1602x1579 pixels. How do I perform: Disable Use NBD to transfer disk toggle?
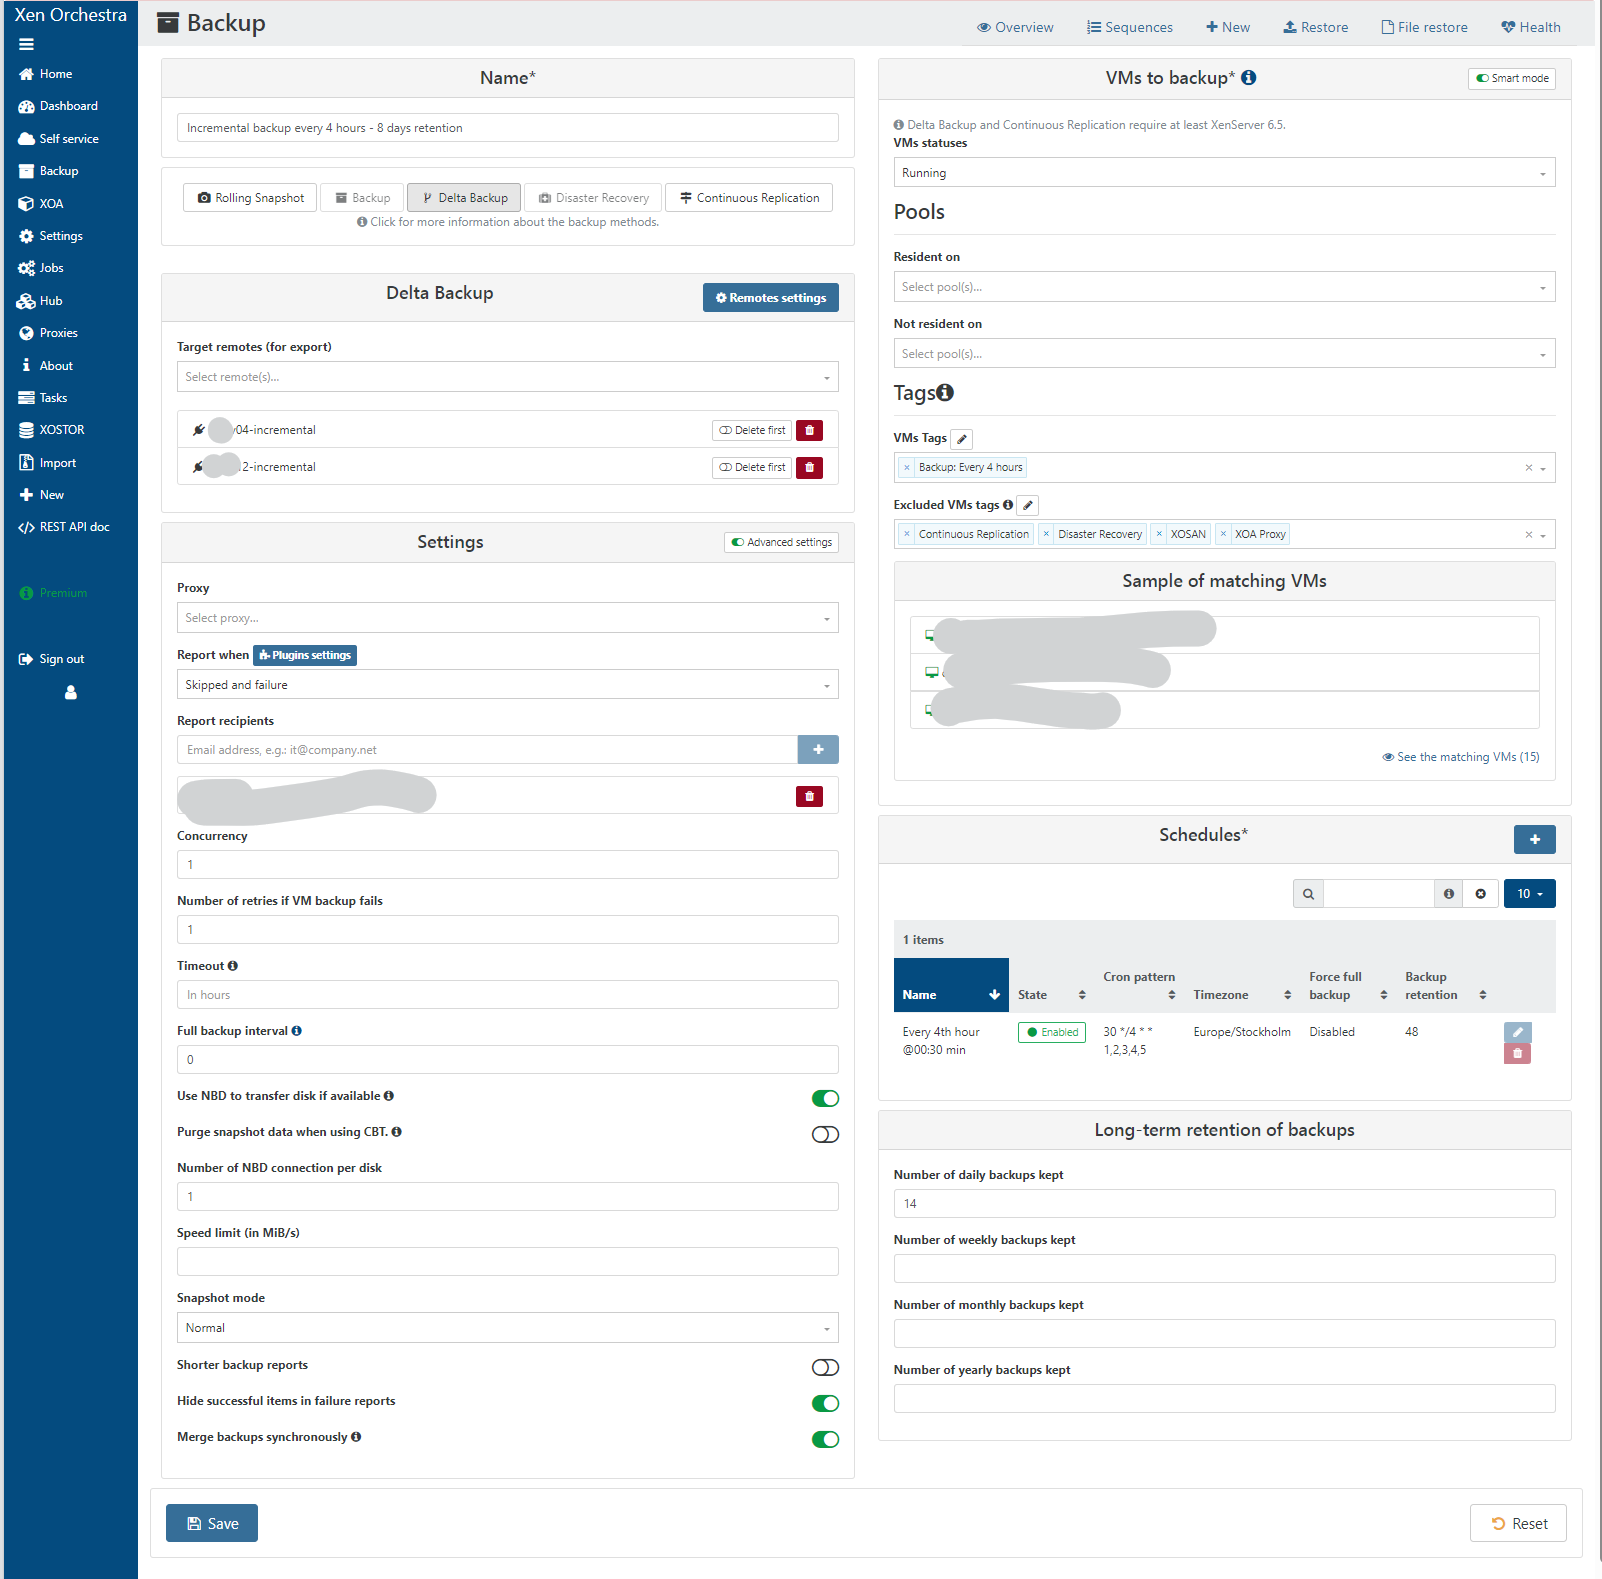(x=825, y=1098)
